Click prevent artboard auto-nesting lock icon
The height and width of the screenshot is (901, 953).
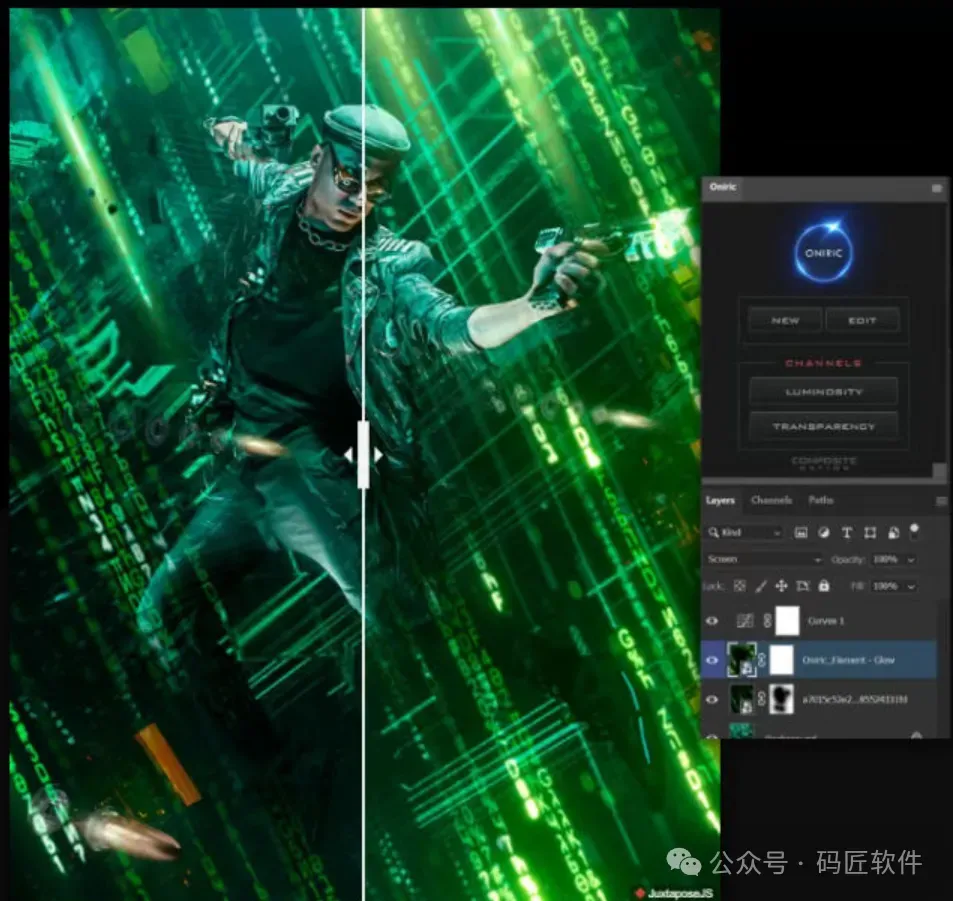click(802, 586)
